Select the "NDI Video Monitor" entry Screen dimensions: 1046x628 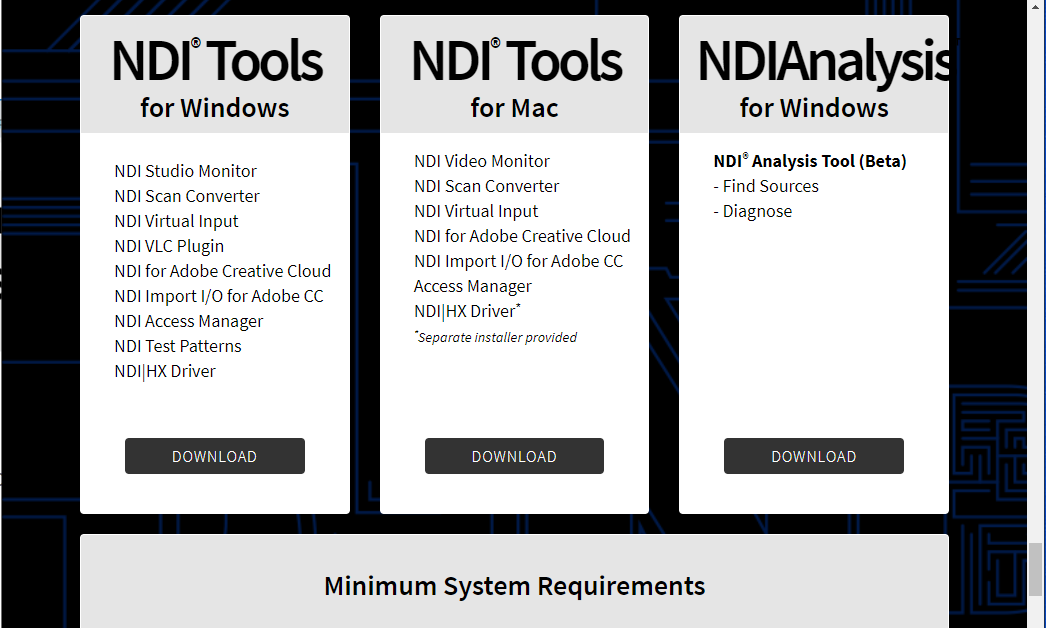click(x=482, y=161)
